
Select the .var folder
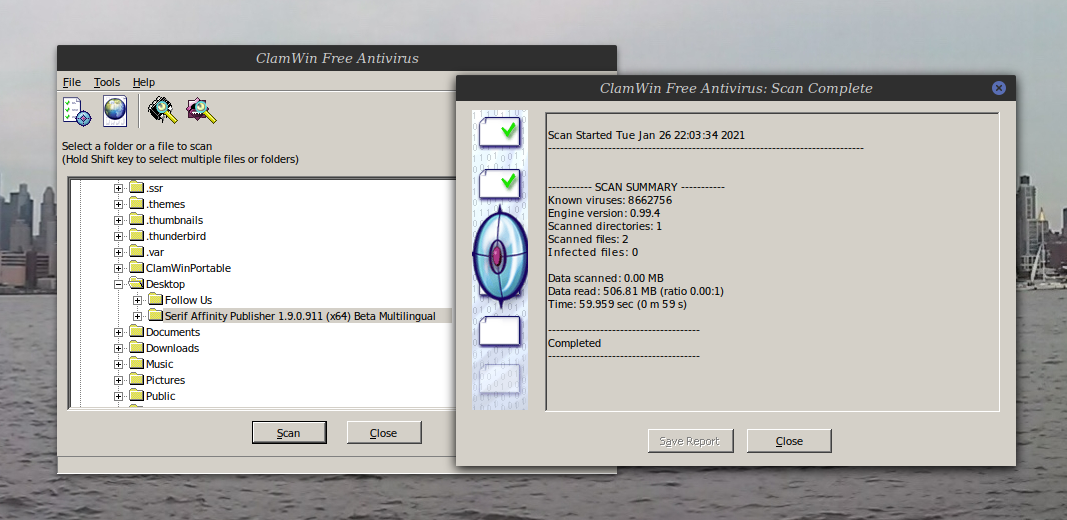pyautogui.click(x=155, y=252)
